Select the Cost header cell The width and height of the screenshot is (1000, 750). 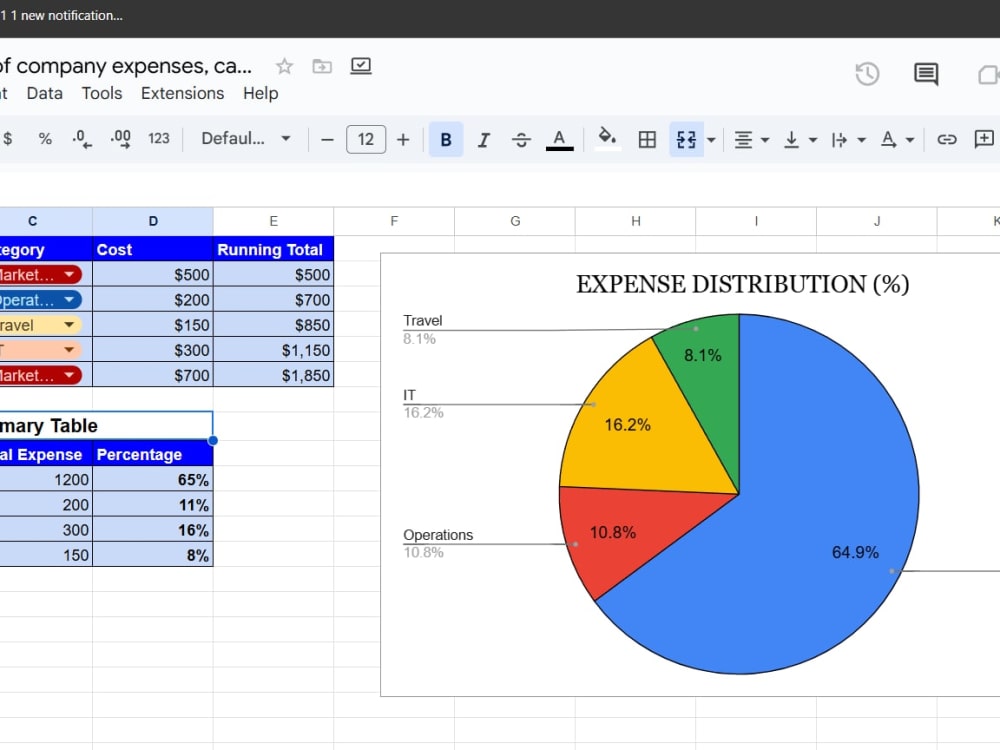tap(153, 249)
